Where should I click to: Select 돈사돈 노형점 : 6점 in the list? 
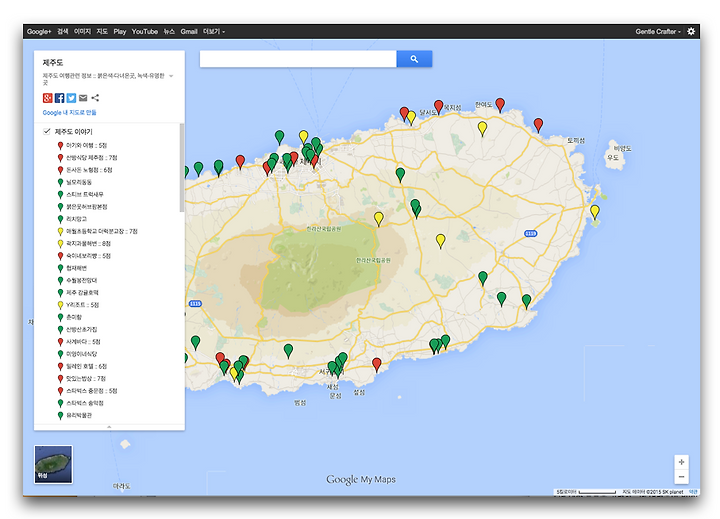[x=89, y=170]
